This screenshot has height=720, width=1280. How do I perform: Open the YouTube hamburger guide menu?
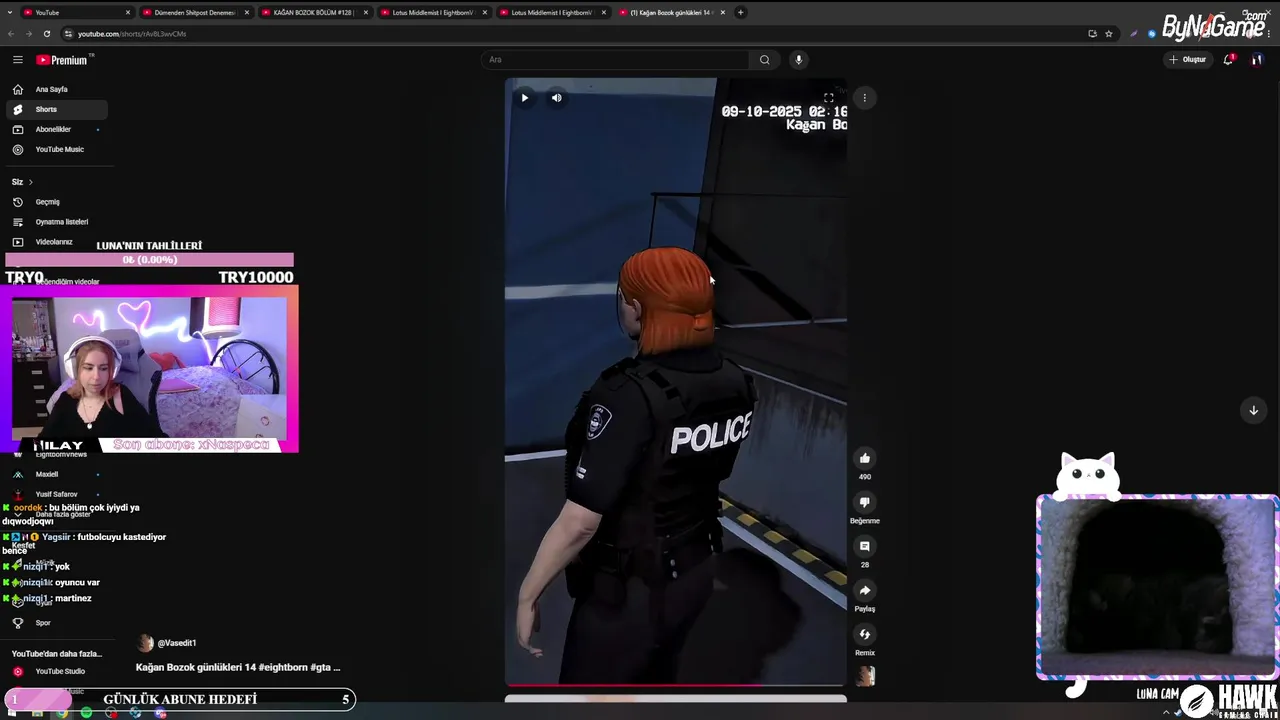17,60
